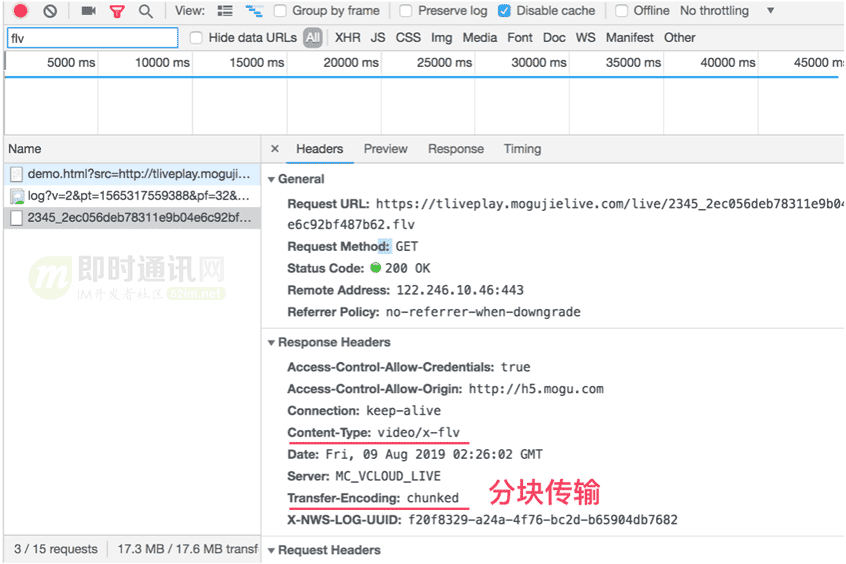846x564 pixels.
Task: Click the red record network log button
Action: [21, 11]
